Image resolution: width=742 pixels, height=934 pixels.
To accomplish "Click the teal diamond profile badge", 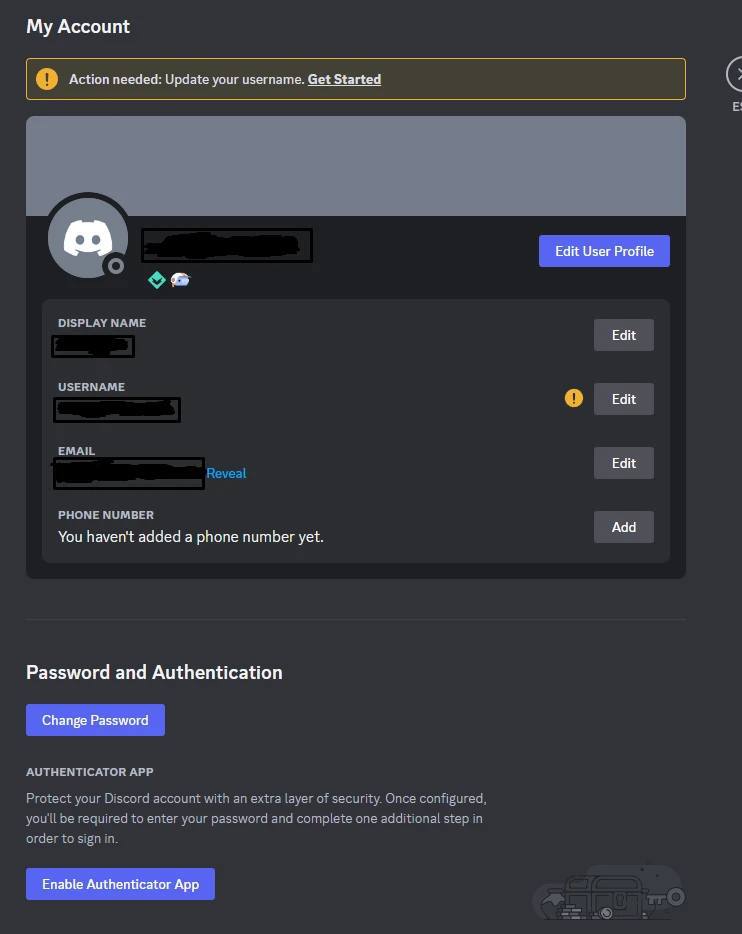I will (157, 280).
